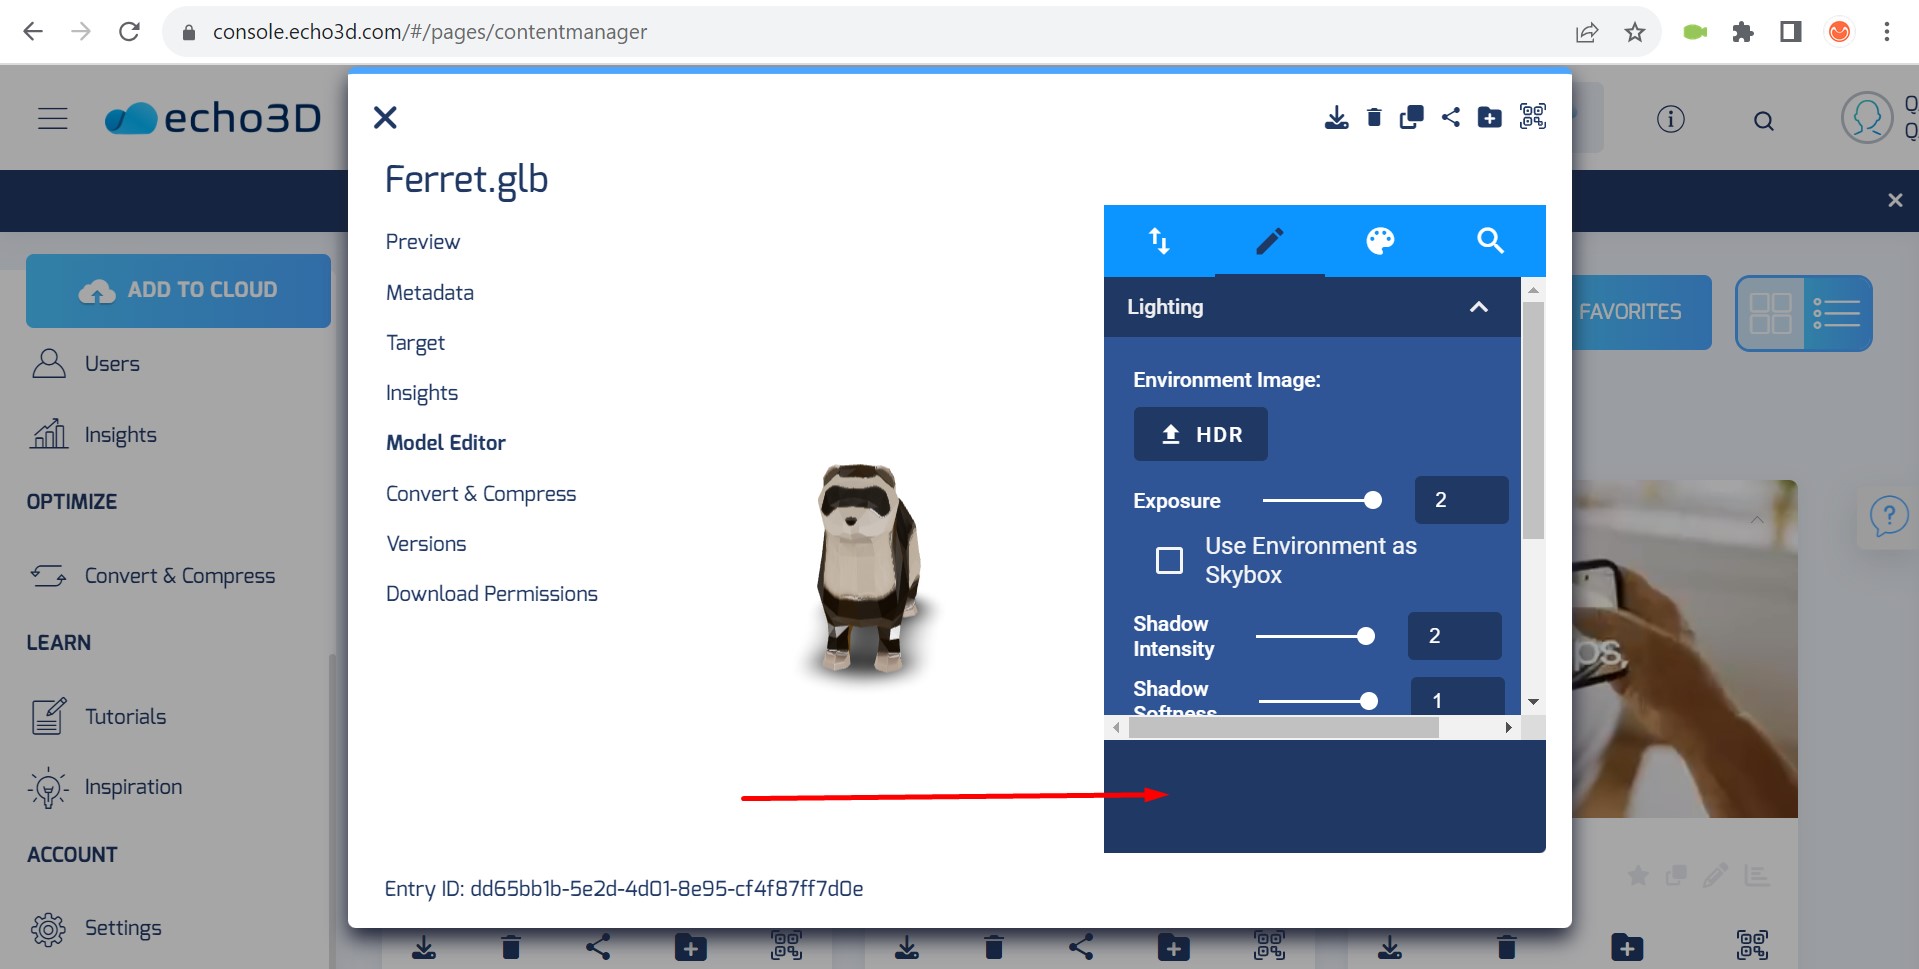Screen dimensions: 1919x969
Task: Bookmark page with star icon
Action: (1635, 32)
